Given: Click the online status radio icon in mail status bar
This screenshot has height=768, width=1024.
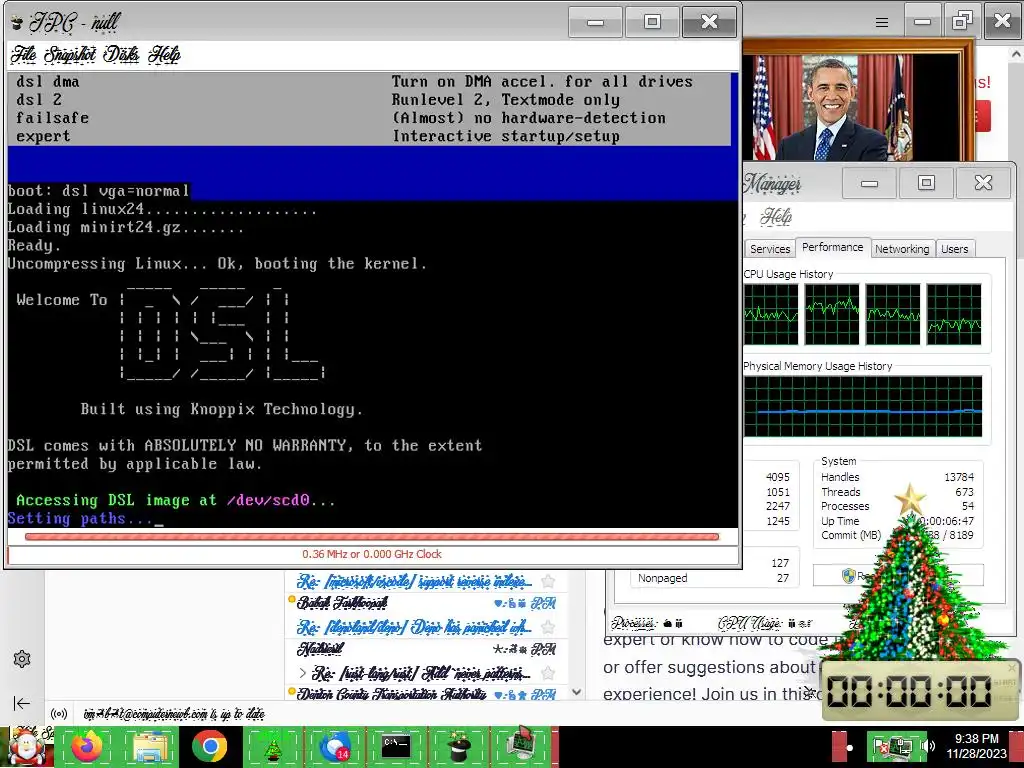Looking at the screenshot, I should point(59,714).
